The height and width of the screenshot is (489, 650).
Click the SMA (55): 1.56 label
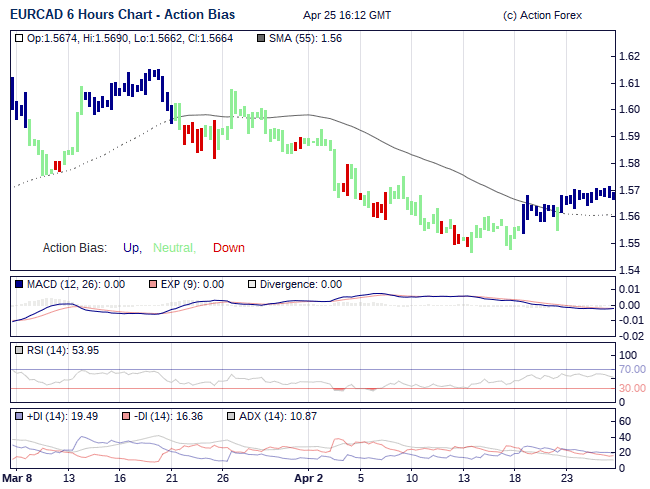coord(306,39)
